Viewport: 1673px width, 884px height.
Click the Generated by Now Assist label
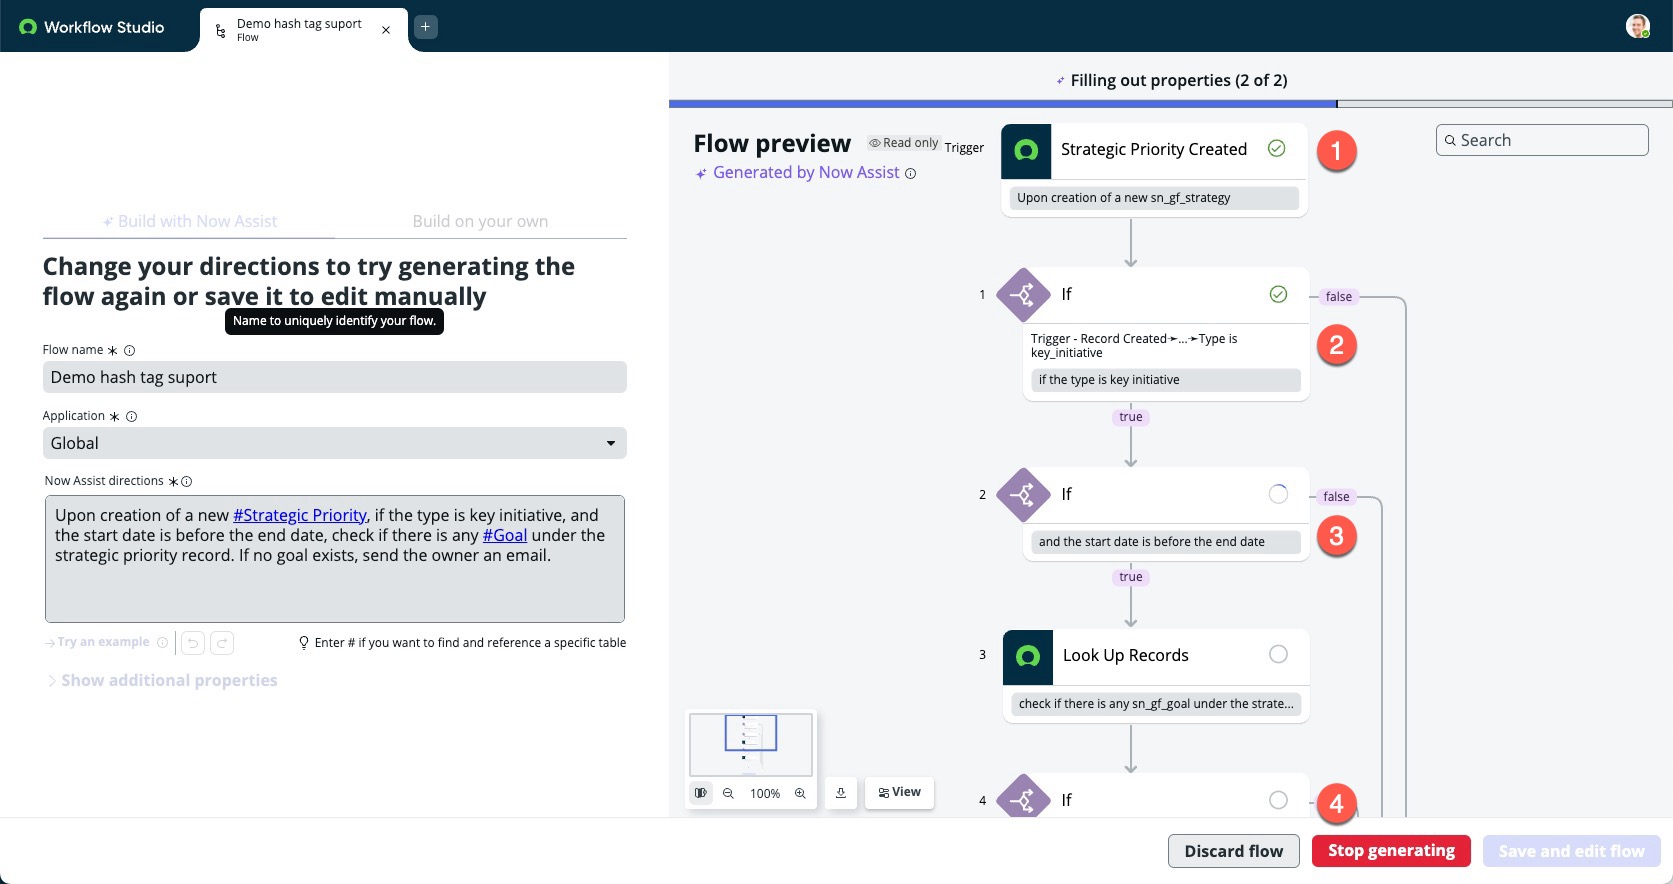coord(806,172)
